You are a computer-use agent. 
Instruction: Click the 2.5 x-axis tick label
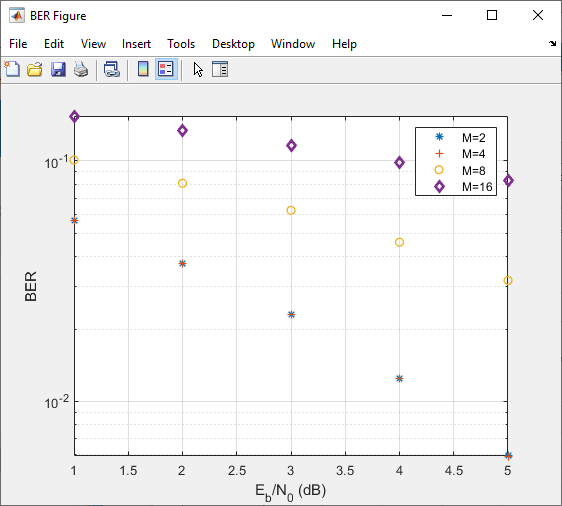(237, 471)
